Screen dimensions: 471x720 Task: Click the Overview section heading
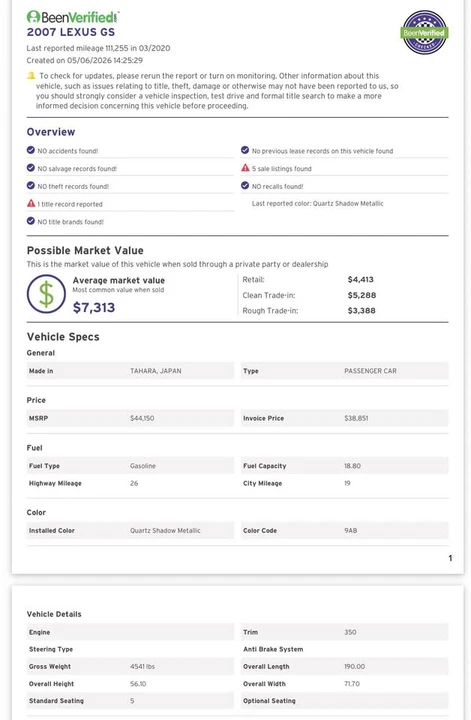[x=50, y=132]
